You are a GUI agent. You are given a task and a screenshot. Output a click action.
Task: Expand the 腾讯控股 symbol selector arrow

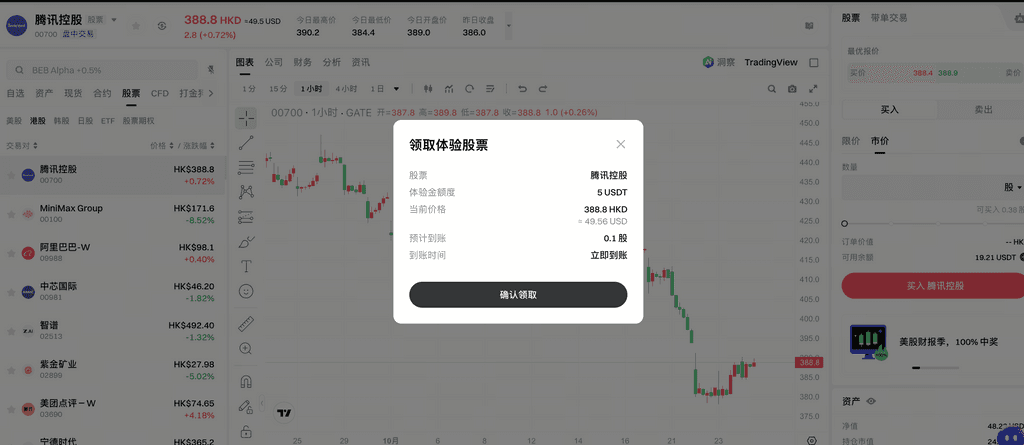114,20
